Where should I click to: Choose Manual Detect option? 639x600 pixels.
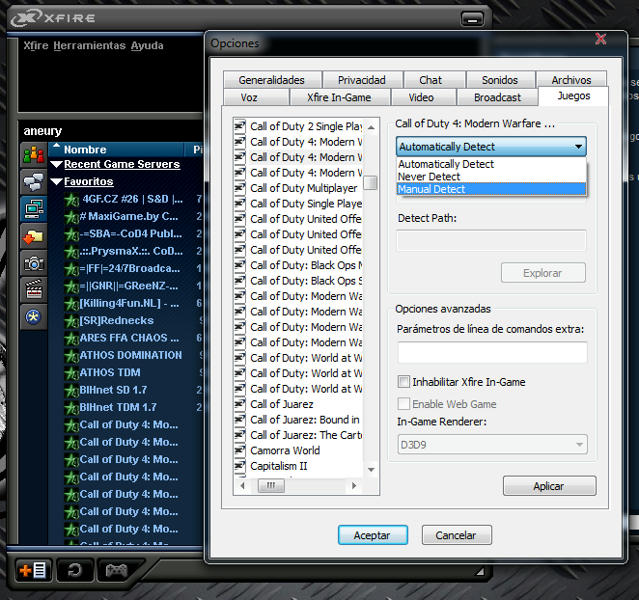pos(491,189)
